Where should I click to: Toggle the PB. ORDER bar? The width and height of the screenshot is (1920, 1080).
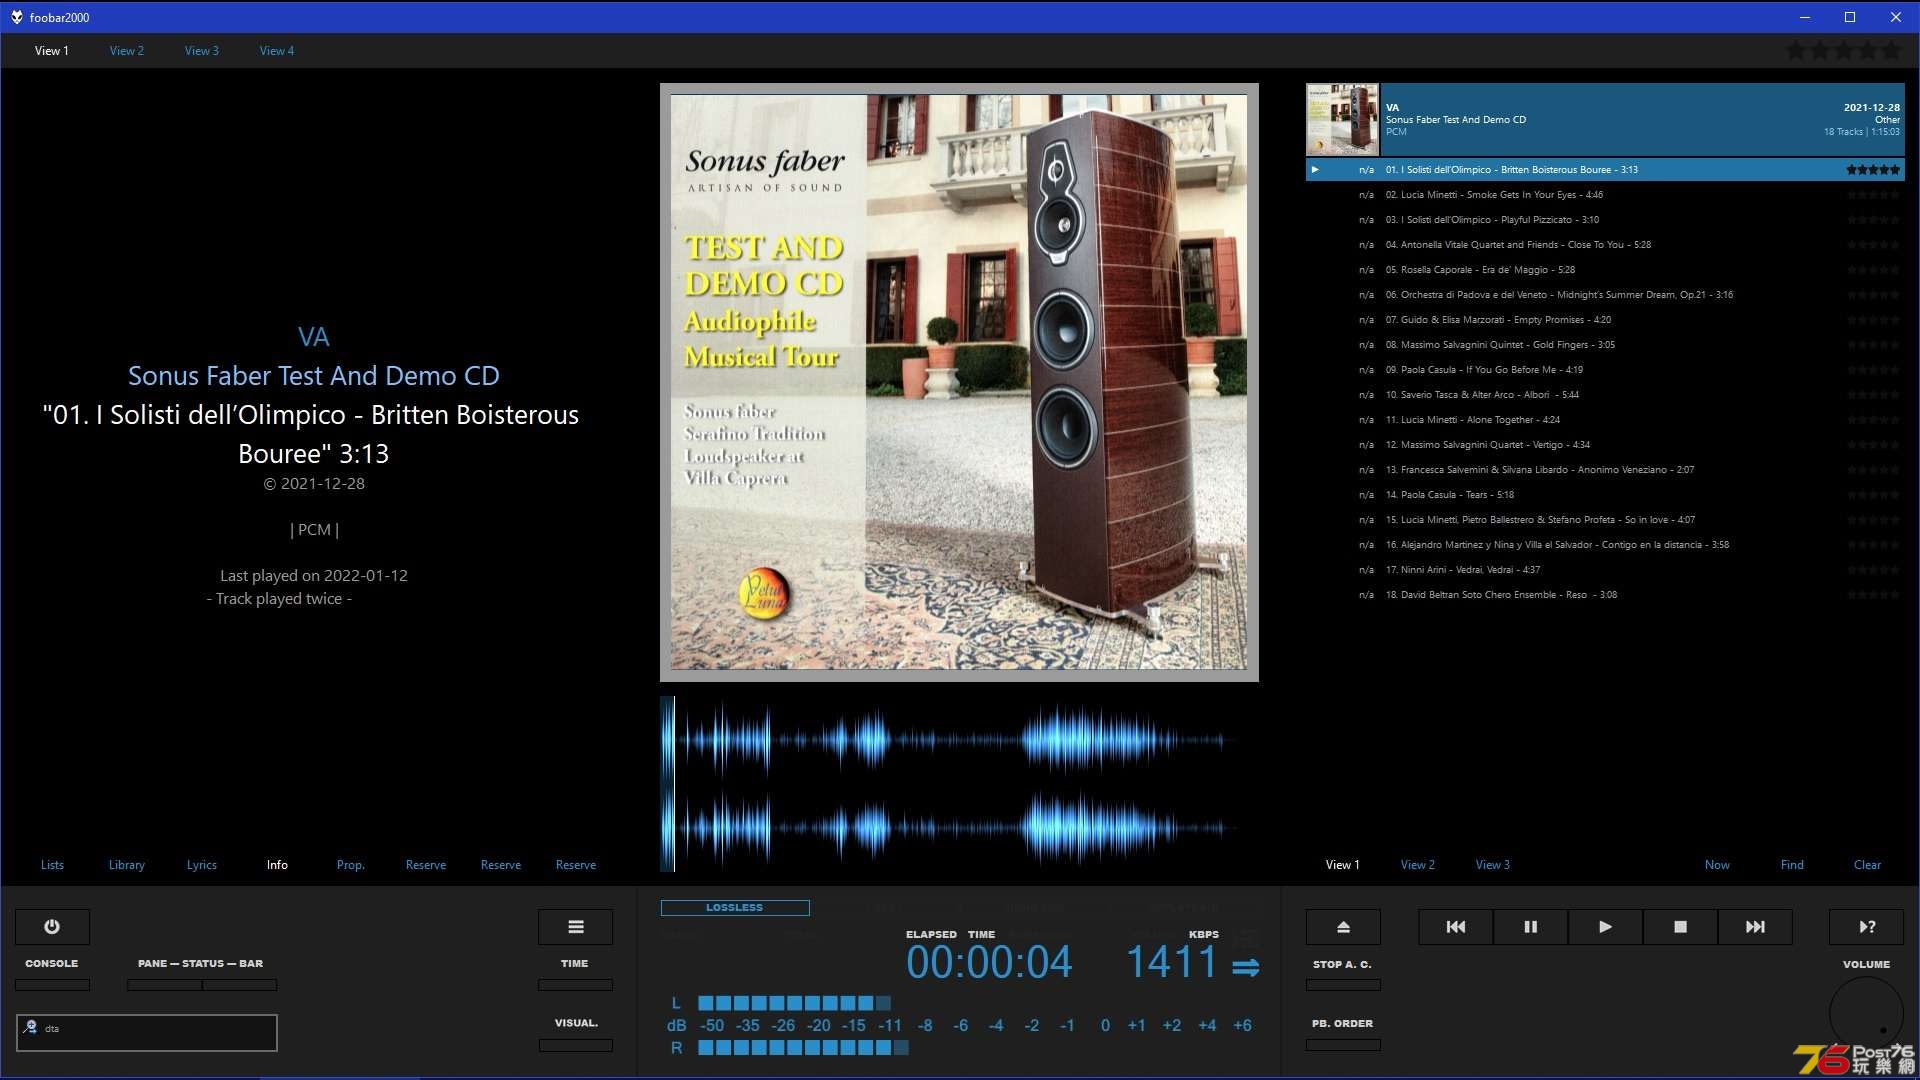(1343, 1045)
